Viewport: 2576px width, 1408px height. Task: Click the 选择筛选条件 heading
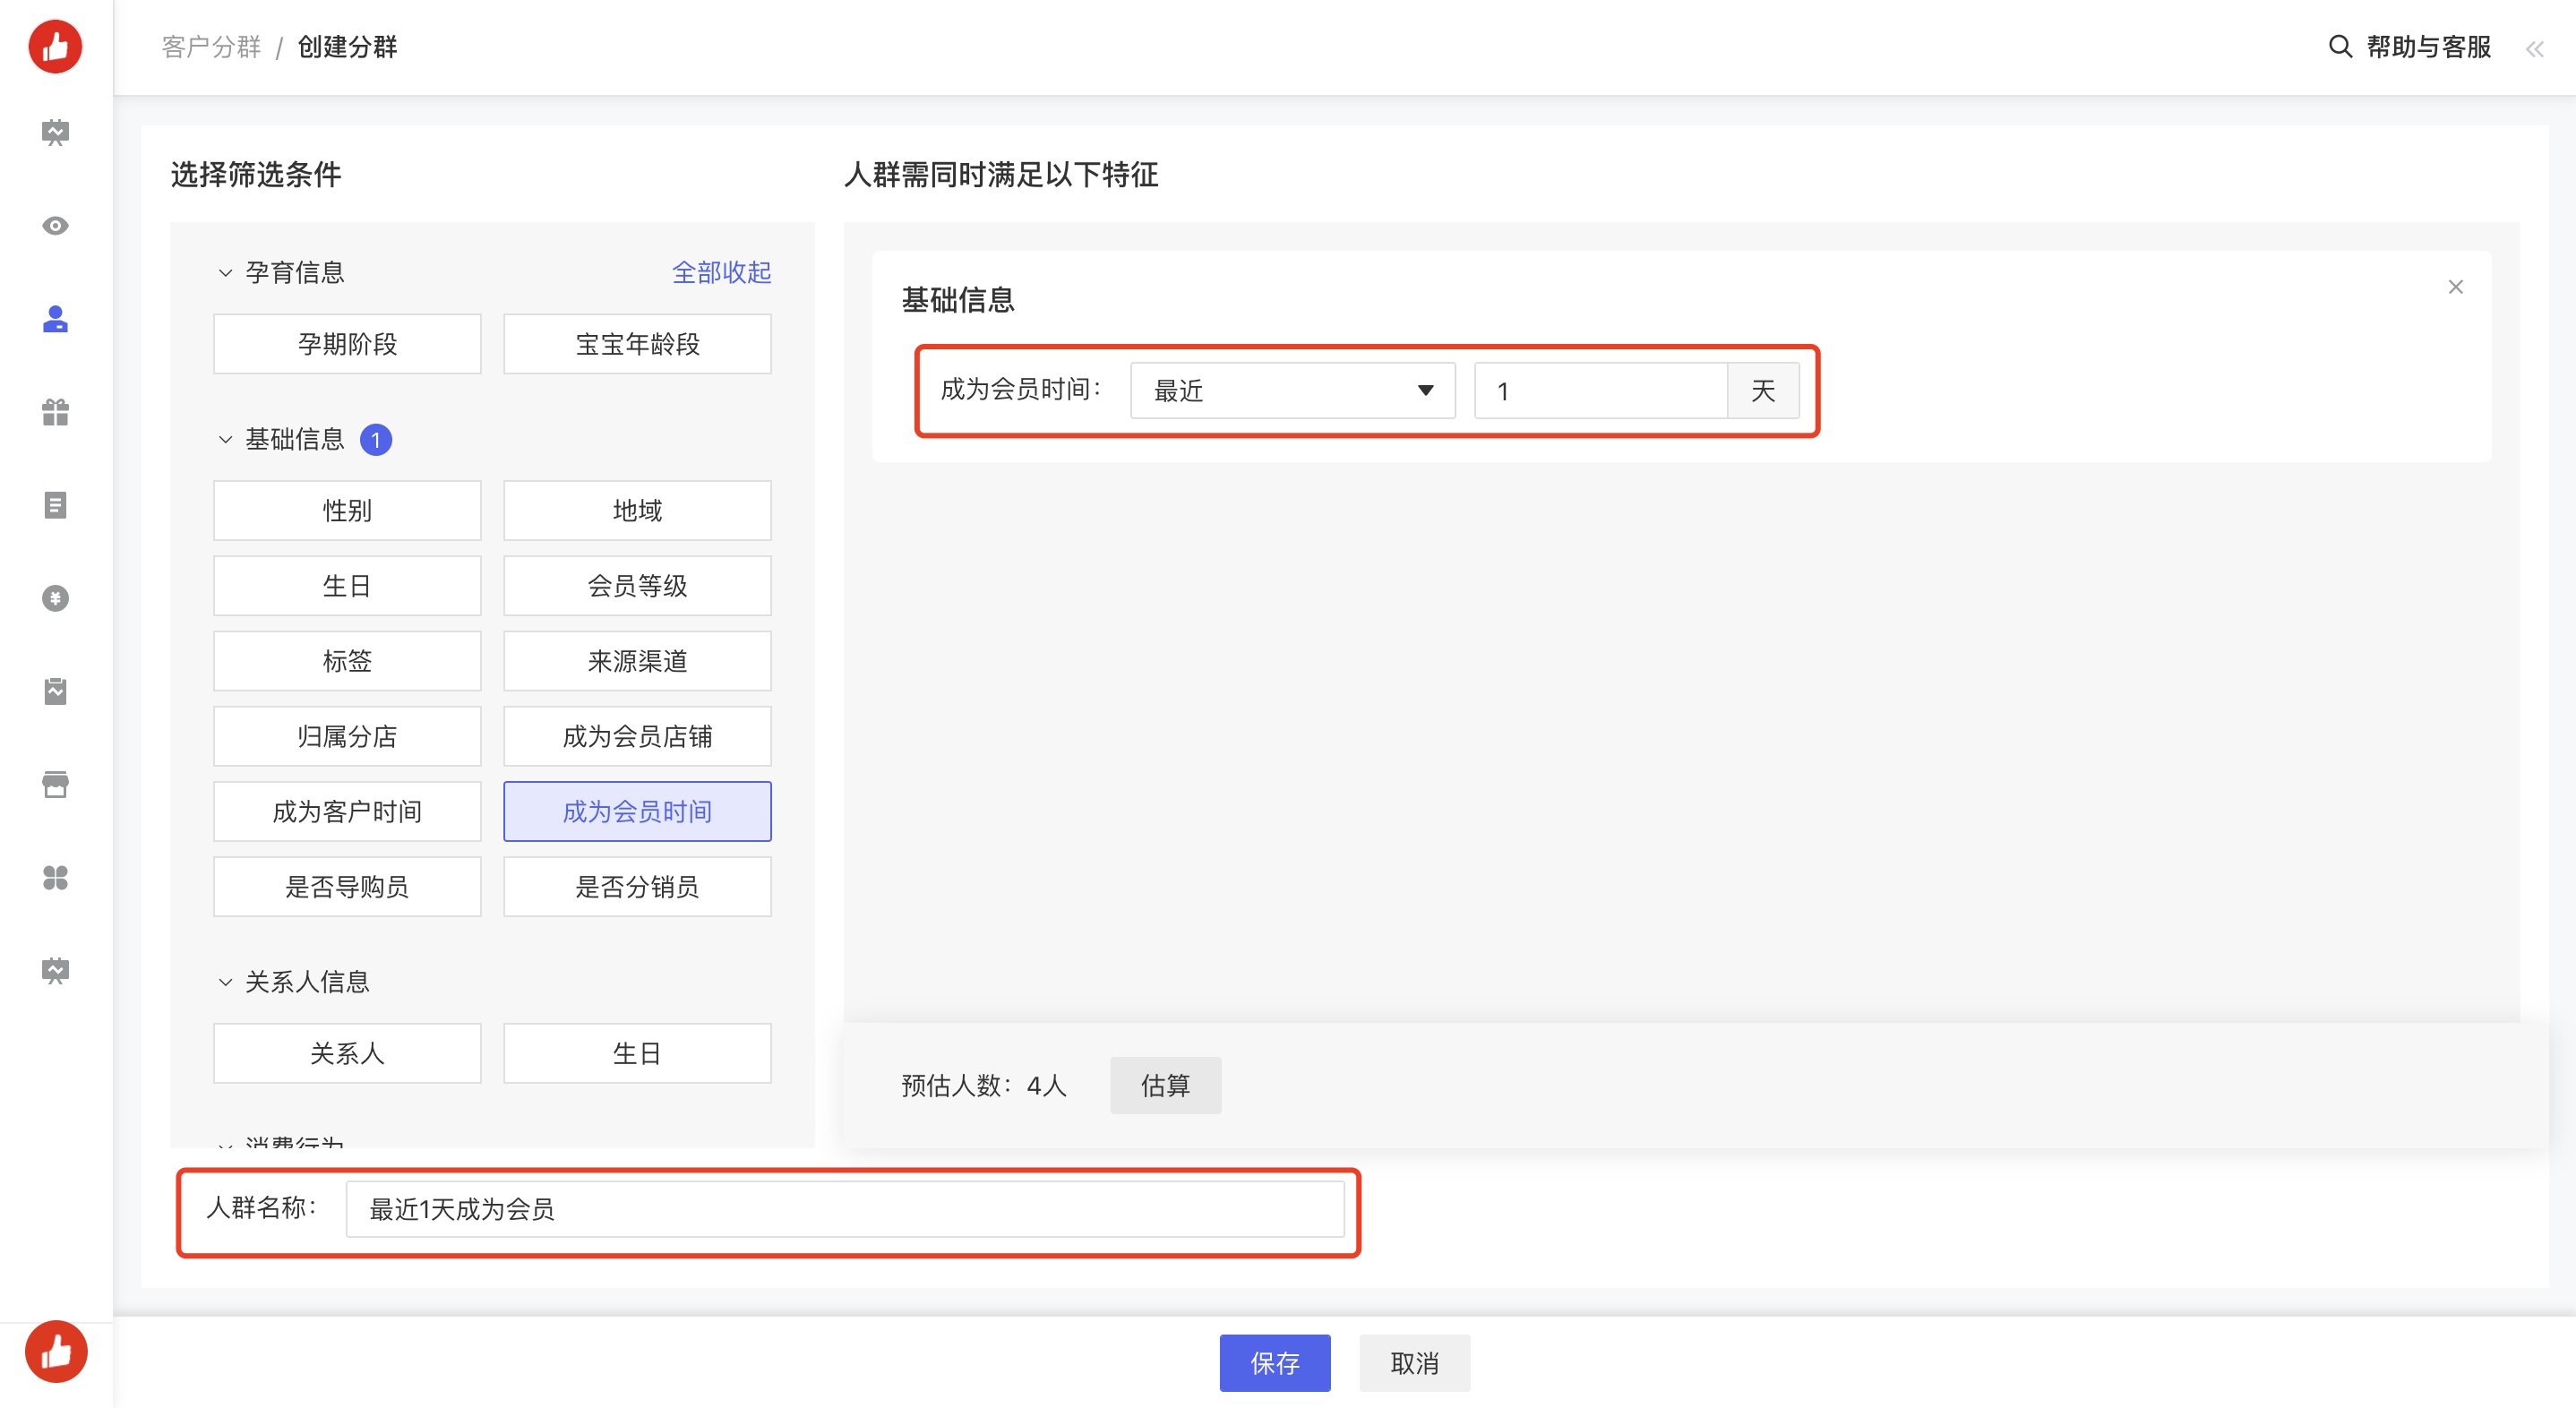tap(256, 174)
